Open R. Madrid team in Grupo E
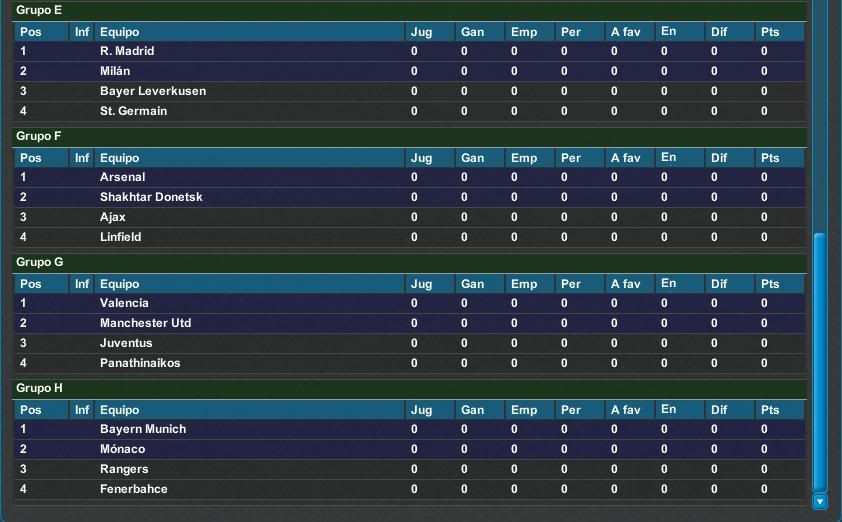The height and width of the screenshot is (522, 842). [x=127, y=51]
